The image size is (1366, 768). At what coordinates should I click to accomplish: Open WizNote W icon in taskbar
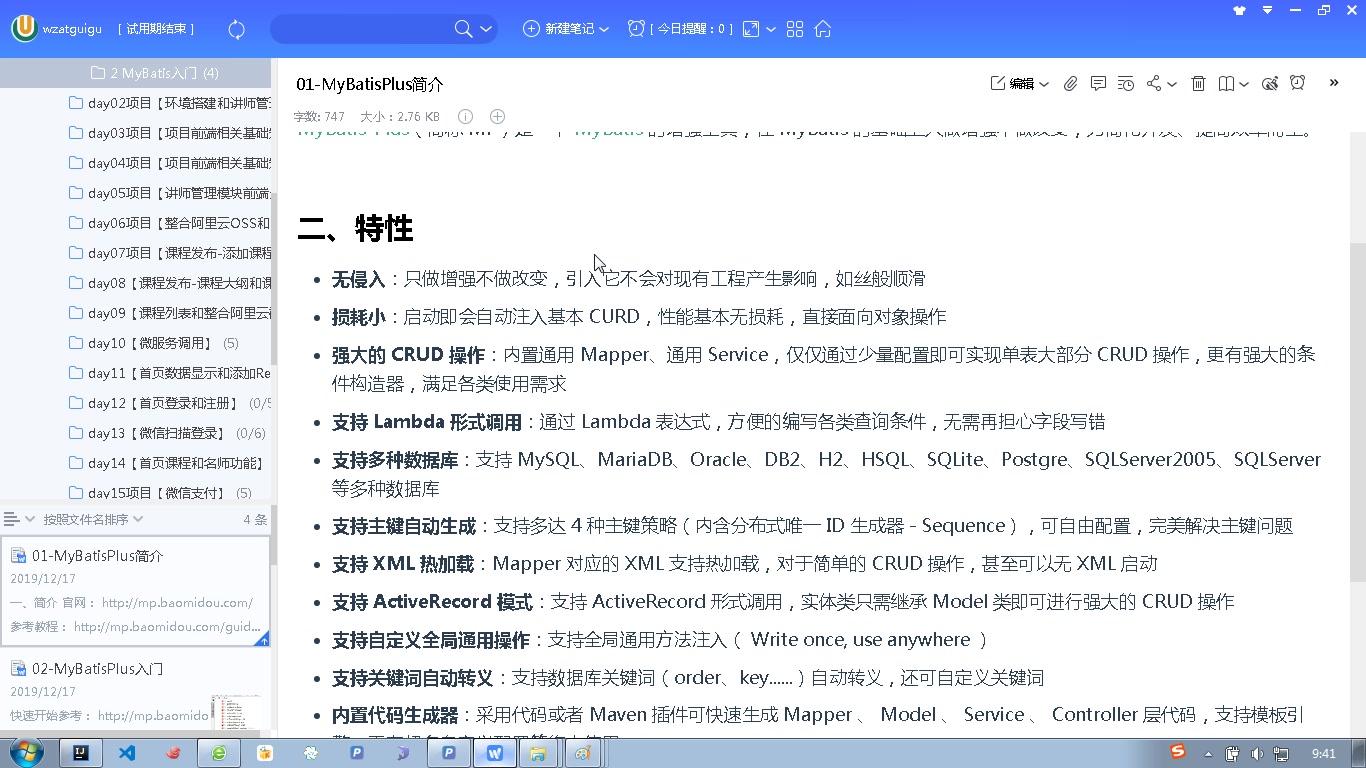495,753
